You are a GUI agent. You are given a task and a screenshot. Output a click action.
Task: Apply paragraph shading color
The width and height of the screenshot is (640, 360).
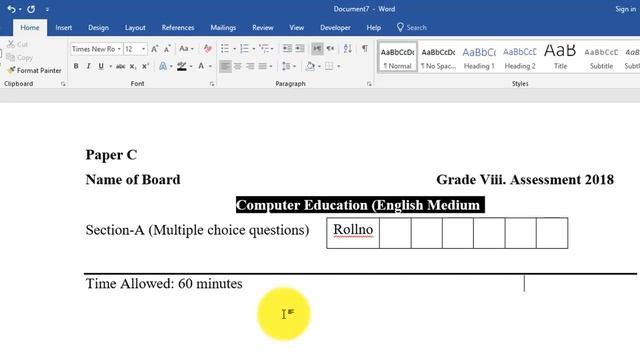coord(310,66)
